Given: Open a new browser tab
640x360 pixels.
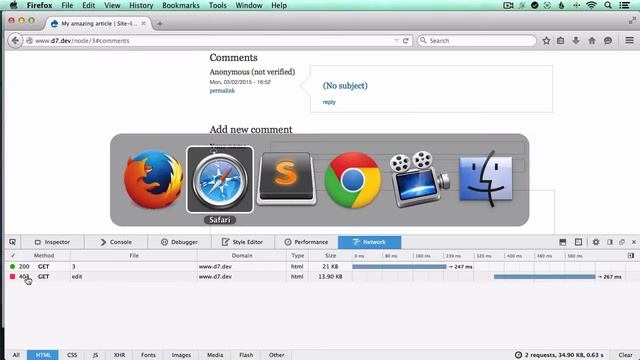Looking at the screenshot, I should point(160,24).
